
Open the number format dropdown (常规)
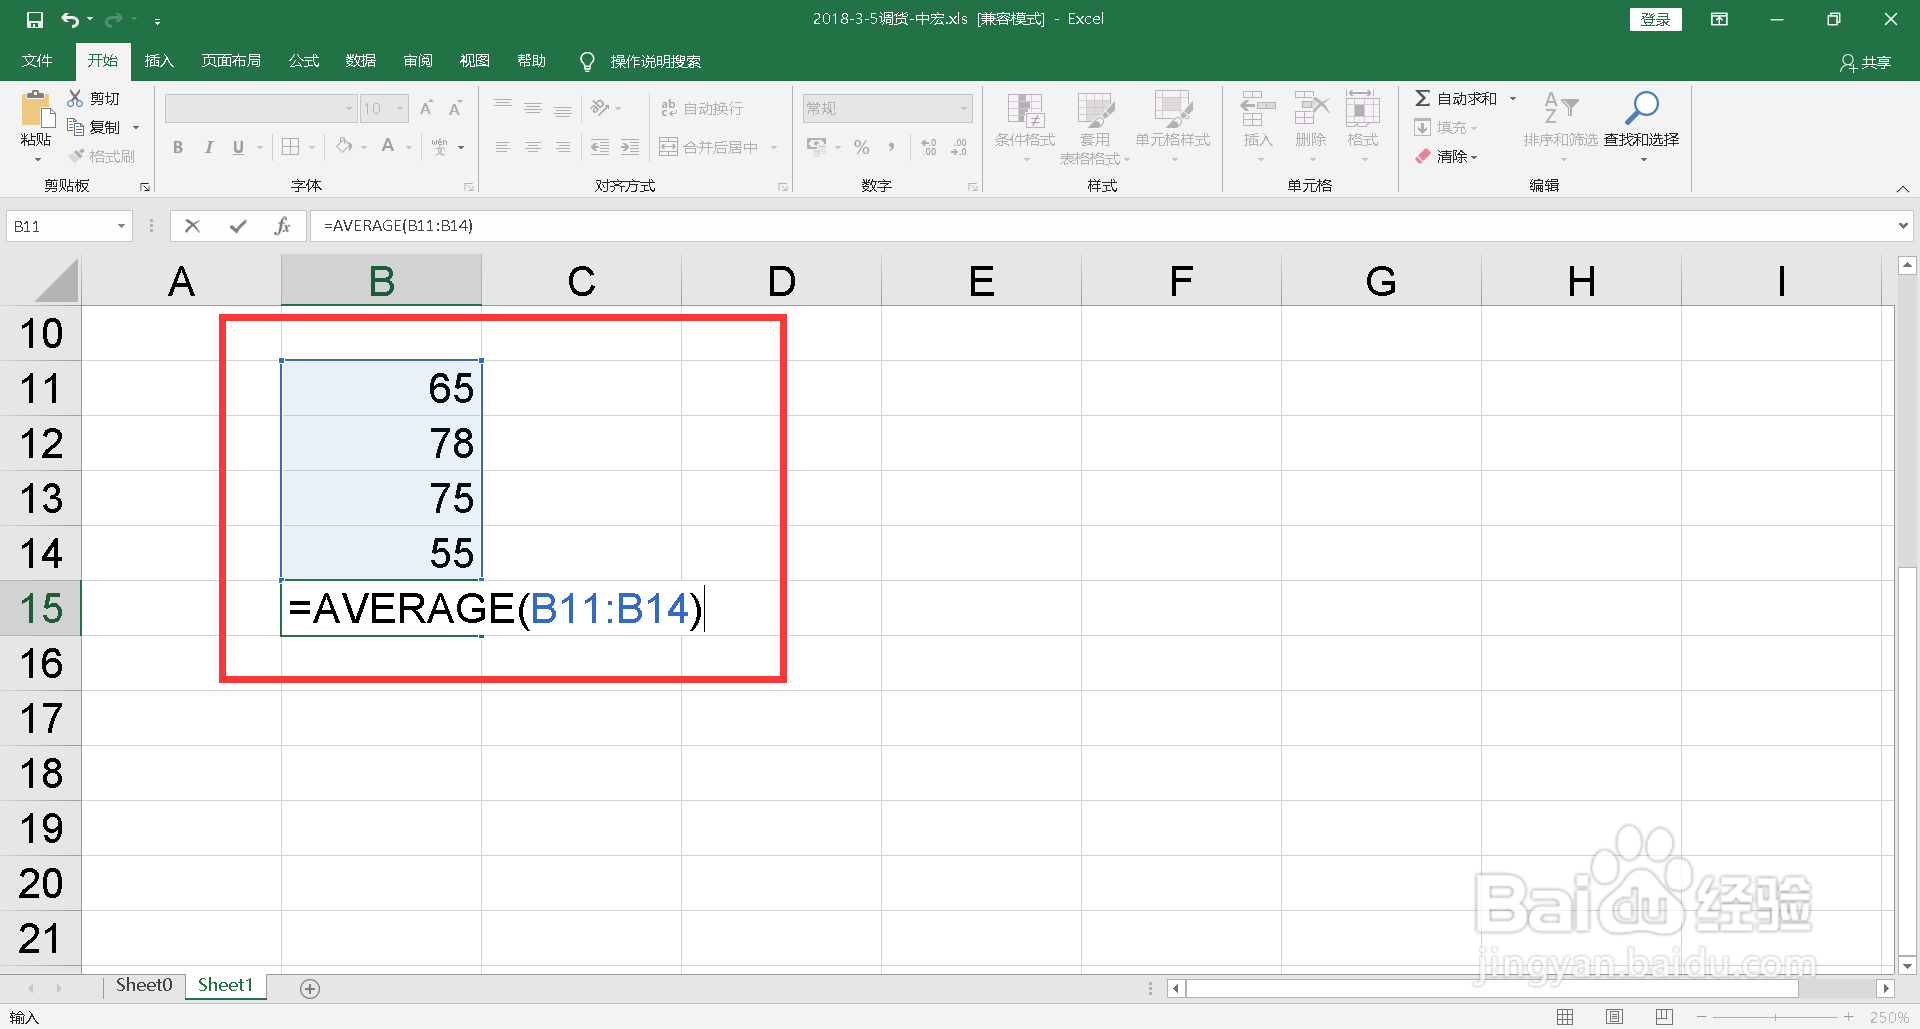pos(963,108)
